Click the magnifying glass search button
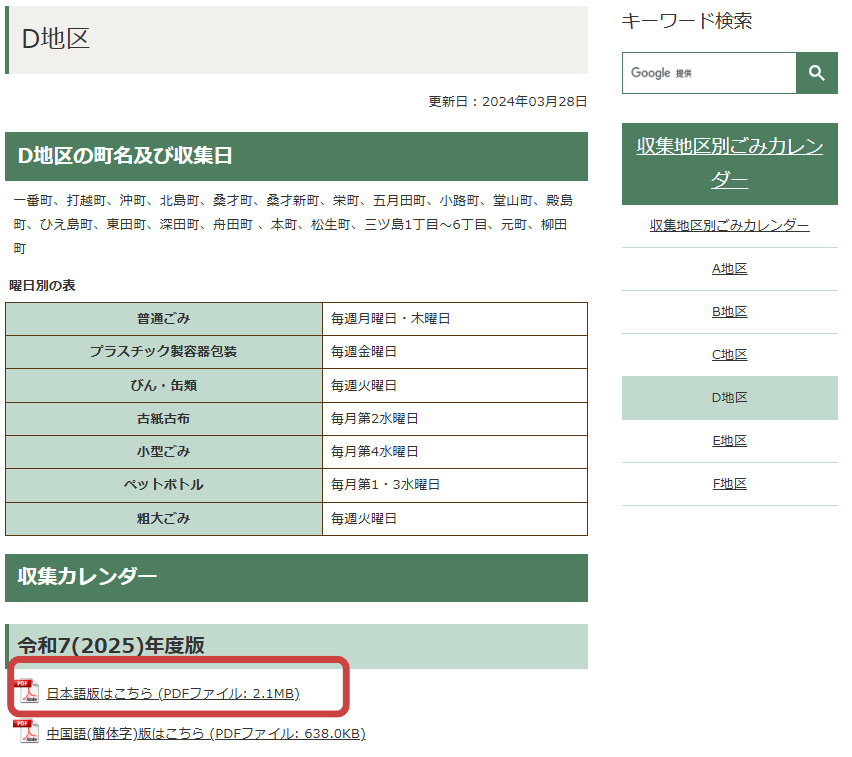The width and height of the screenshot is (852, 757). point(816,73)
